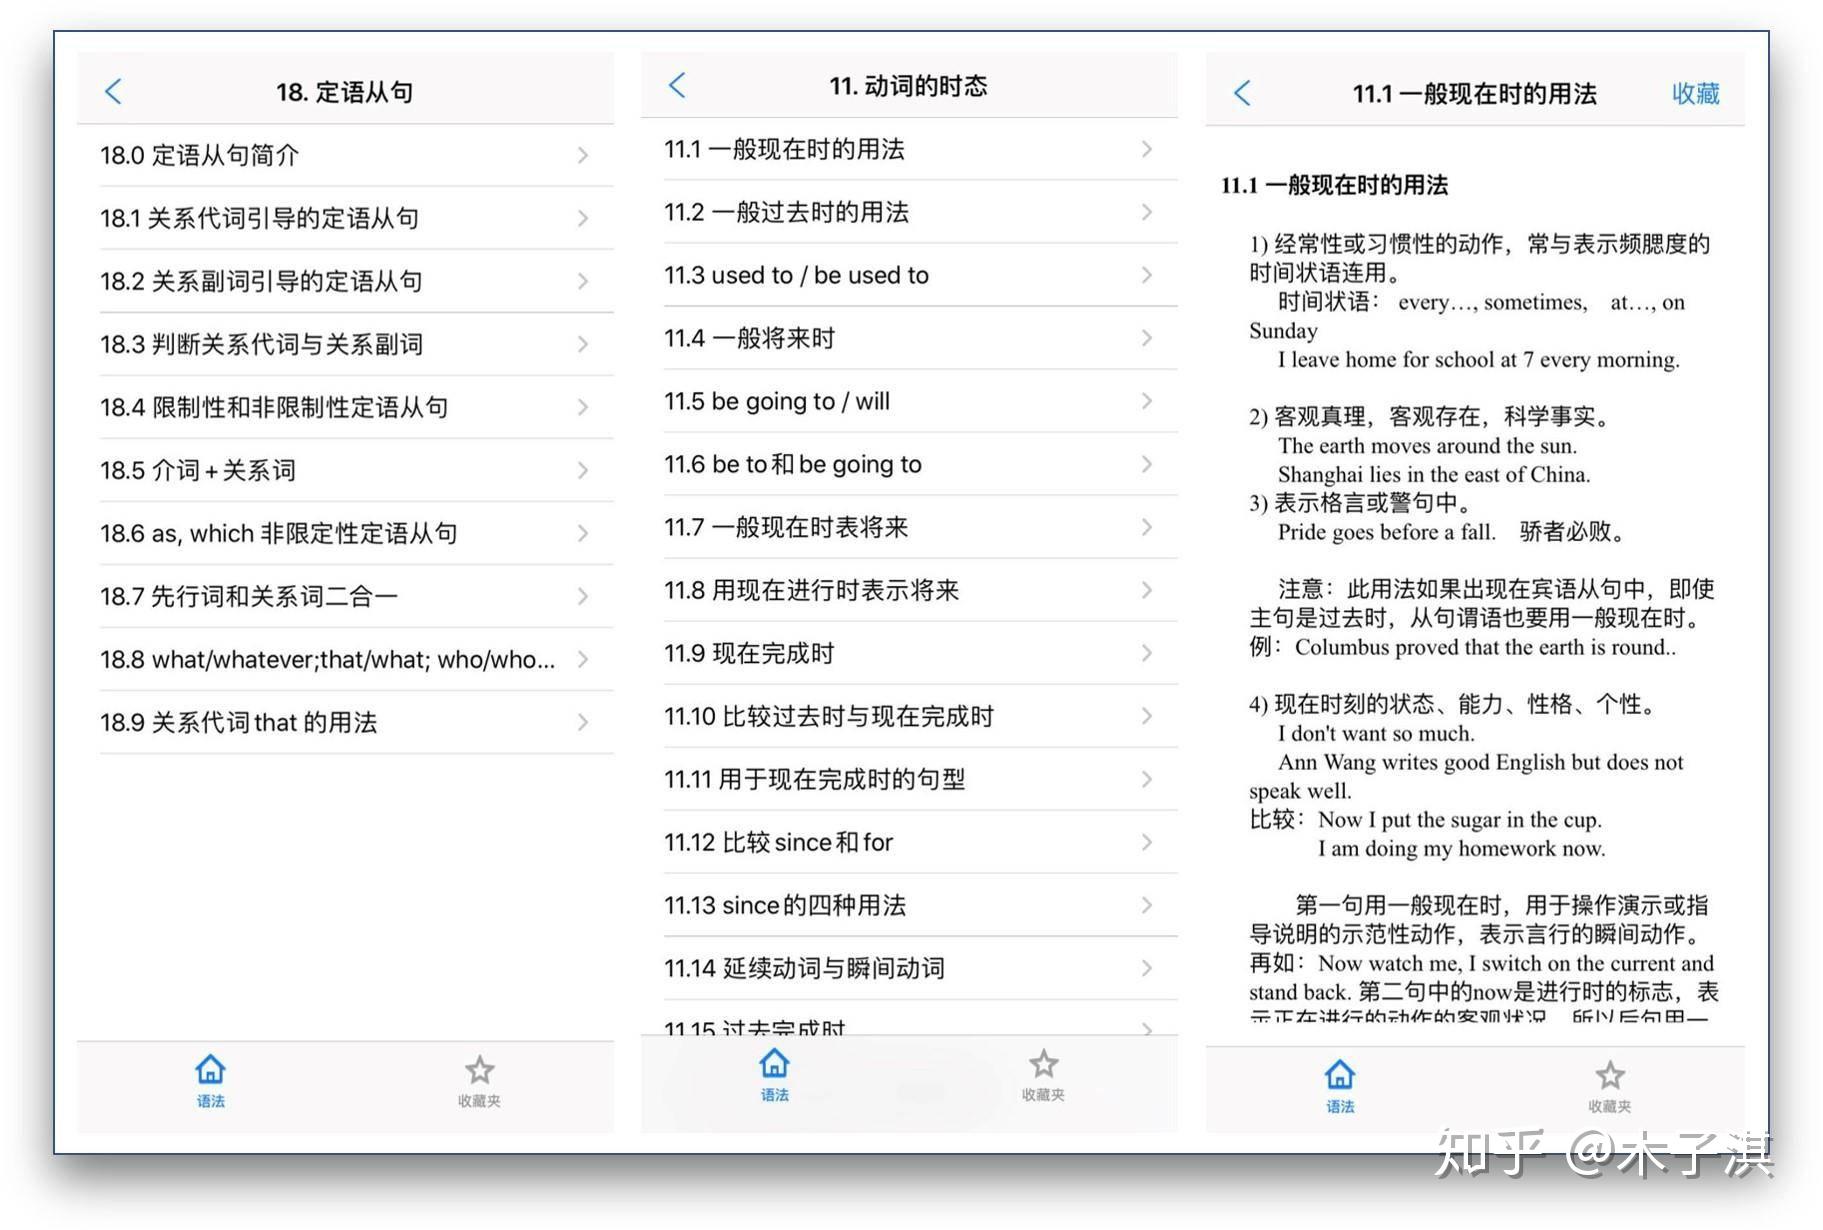Expand chevron for 11.3 used to / be used to

tap(1147, 275)
